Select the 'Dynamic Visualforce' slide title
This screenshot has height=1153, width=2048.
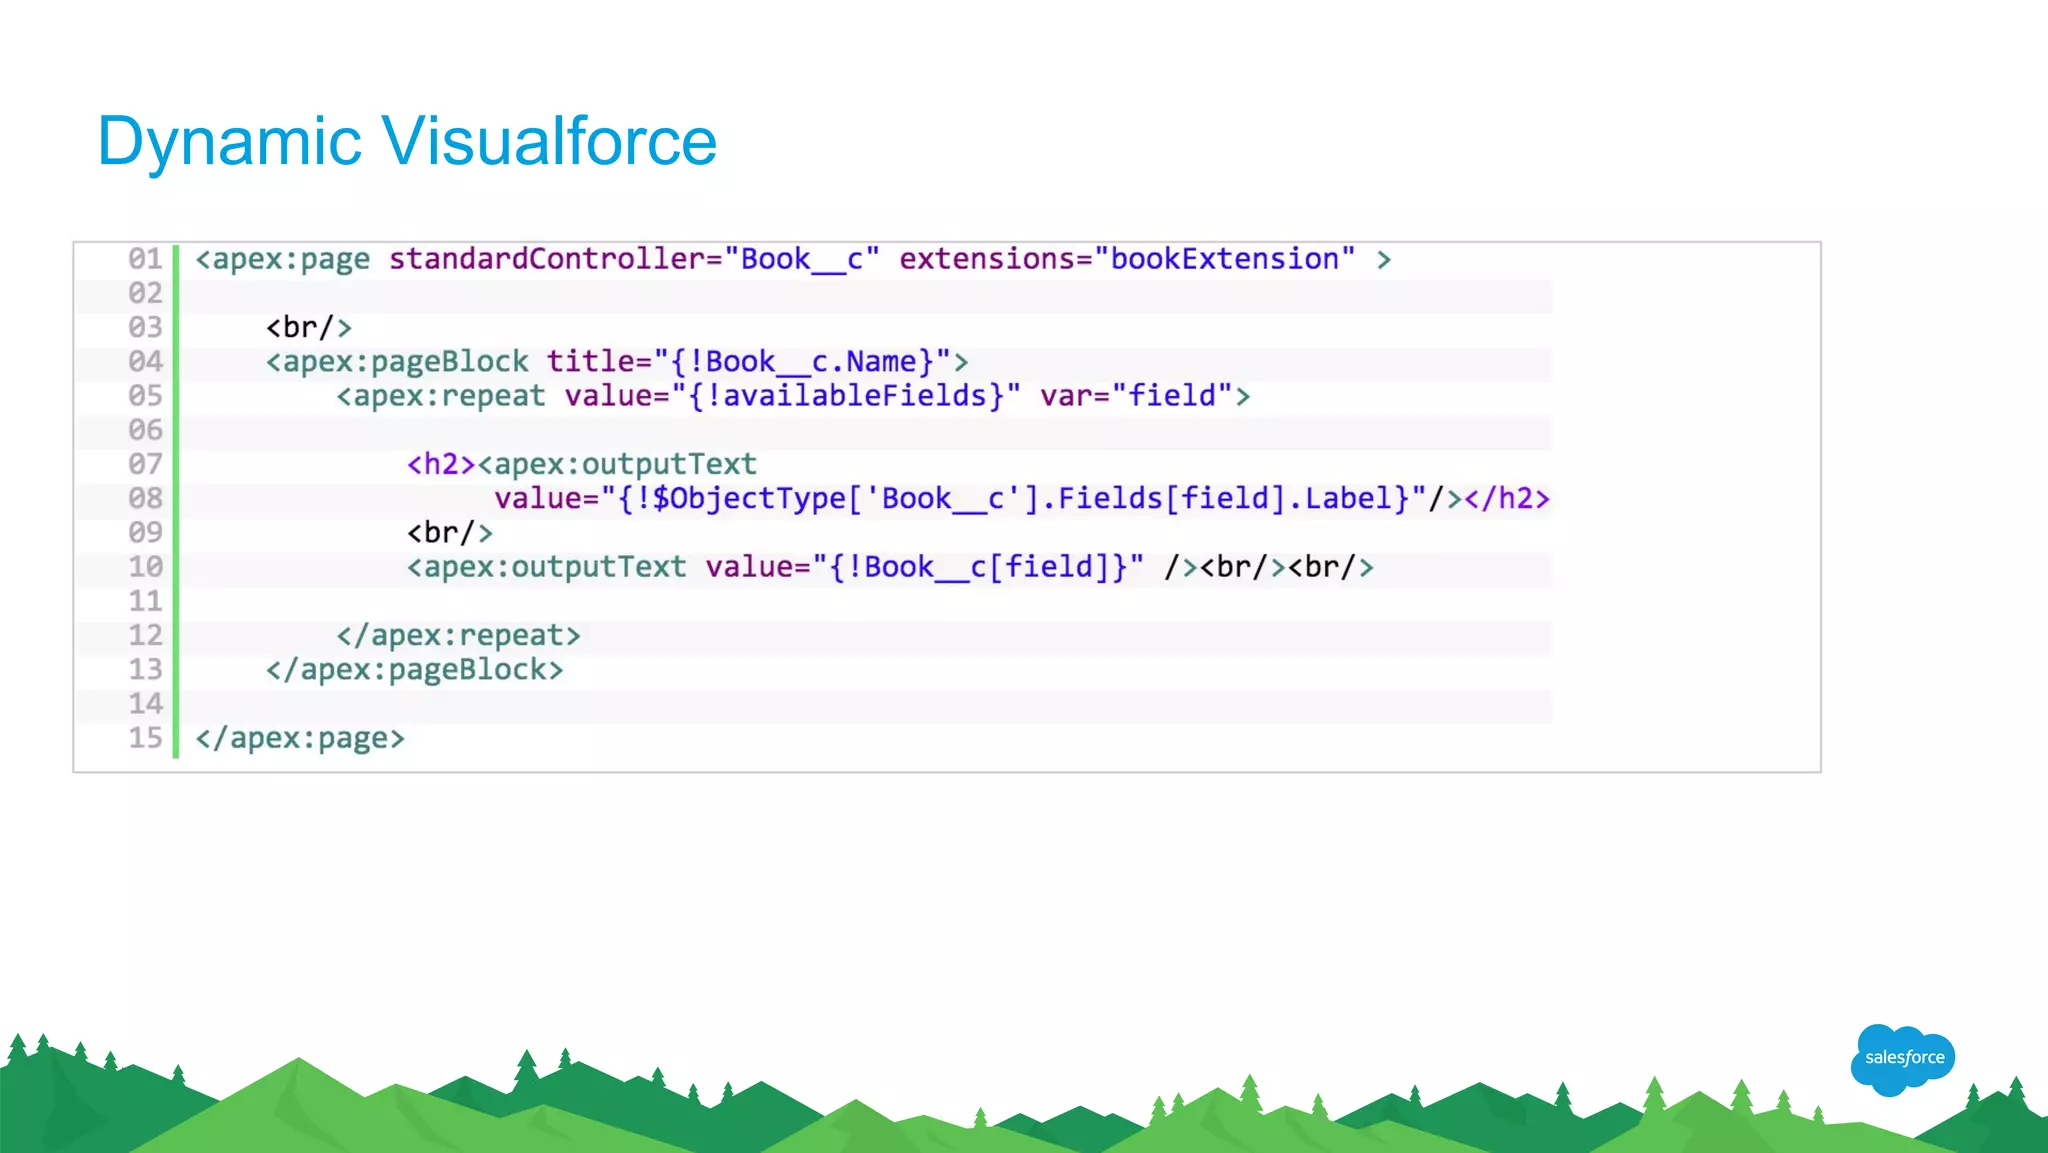(x=407, y=141)
